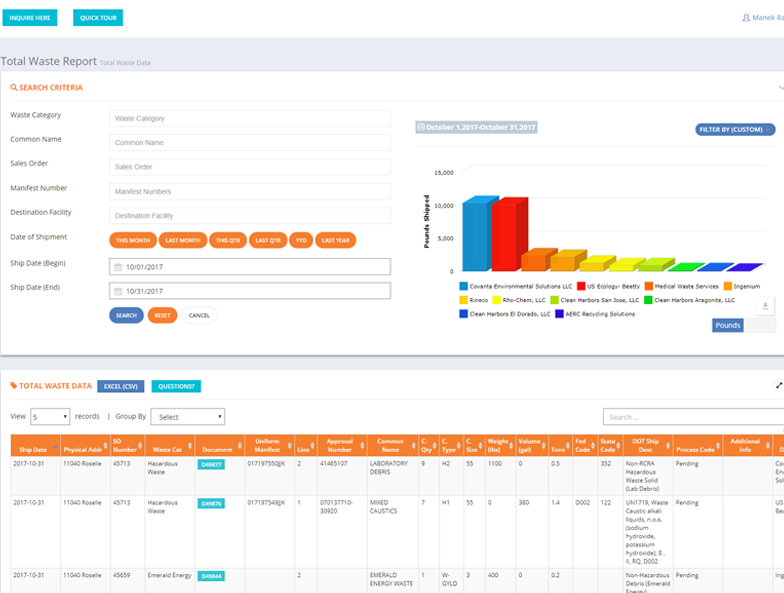Click the table Search box
Screen dimensions: 784x593
point(694,417)
